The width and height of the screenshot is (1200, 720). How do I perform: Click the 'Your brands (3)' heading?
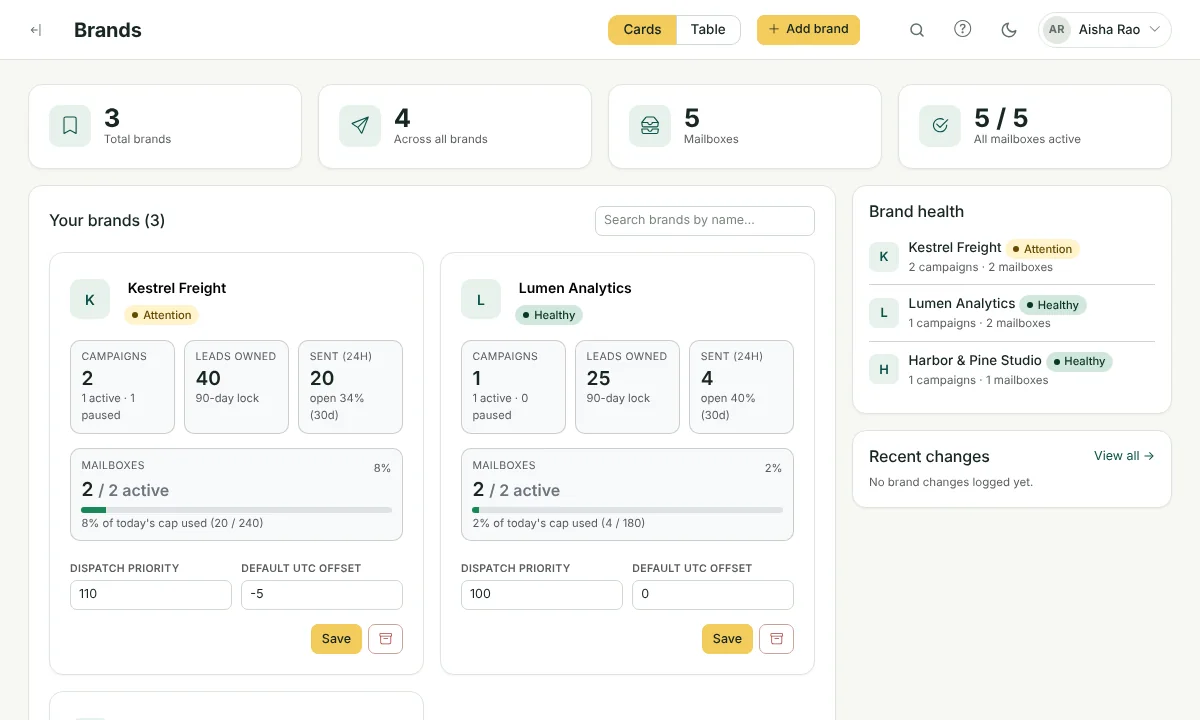pyautogui.click(x=107, y=221)
